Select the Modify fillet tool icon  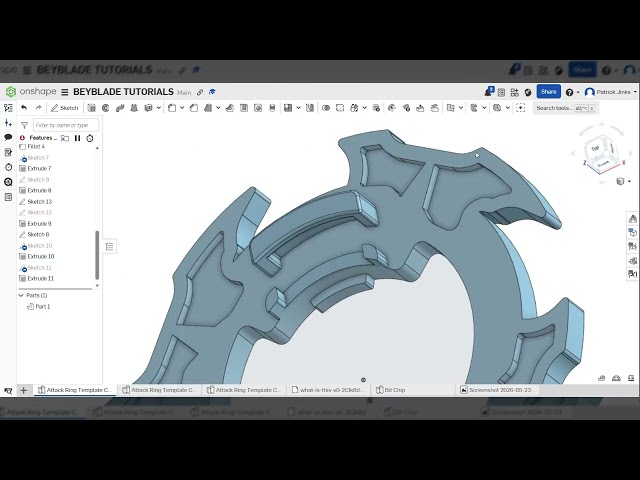coord(392,108)
